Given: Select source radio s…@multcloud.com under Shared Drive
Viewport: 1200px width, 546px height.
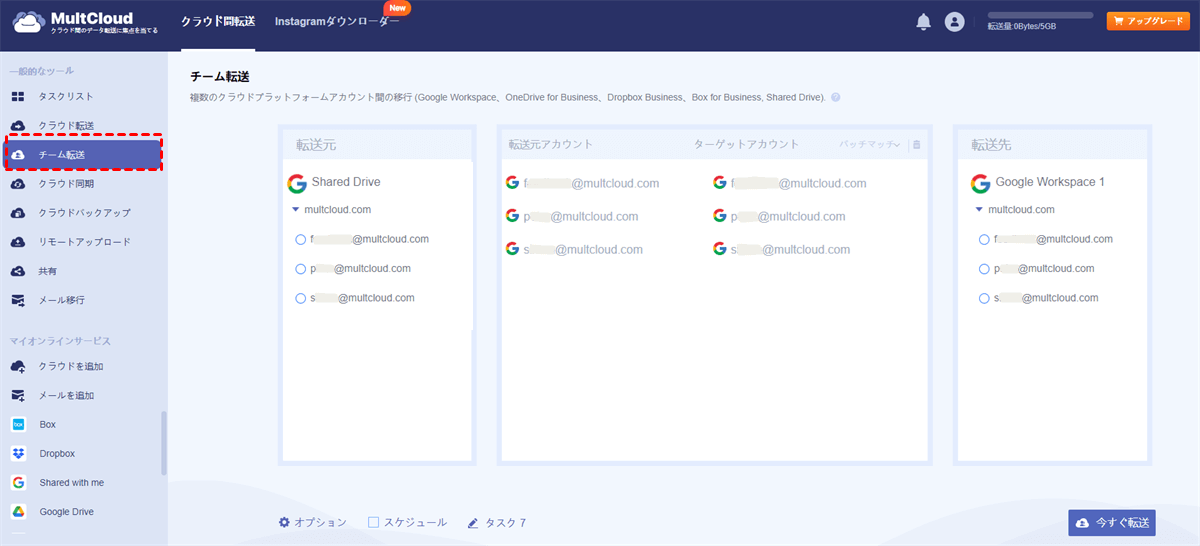Looking at the screenshot, I should click(301, 298).
